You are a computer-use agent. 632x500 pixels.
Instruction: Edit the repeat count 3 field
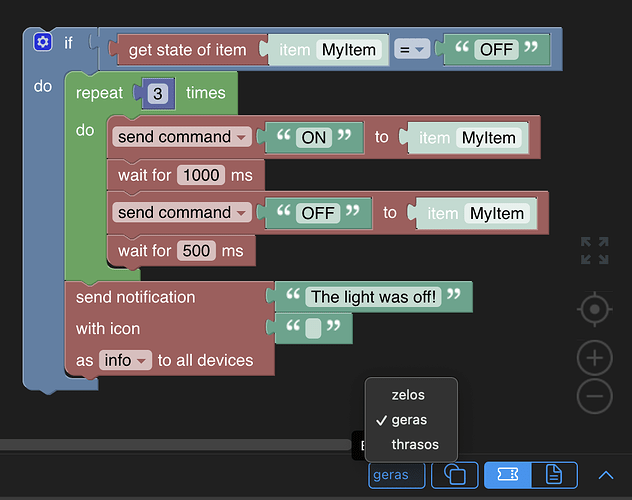pyautogui.click(x=158, y=94)
